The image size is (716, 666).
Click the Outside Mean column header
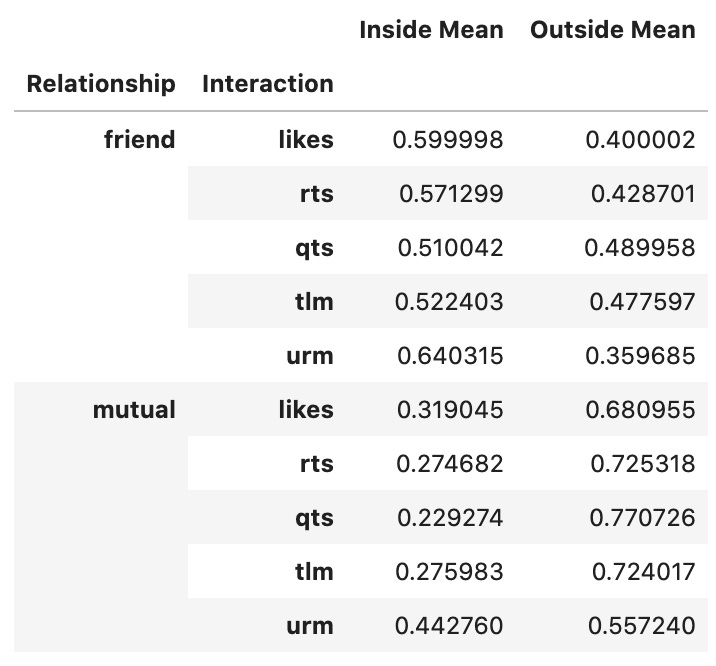(x=612, y=31)
